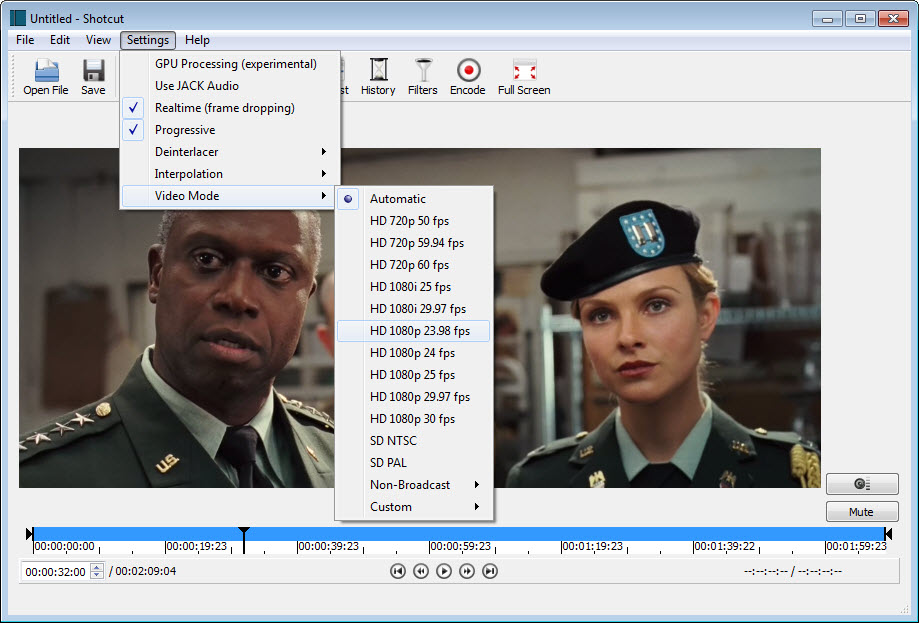This screenshot has height=623, width=919.
Task: Click the playhead marker on the timeline
Action: coord(244,540)
